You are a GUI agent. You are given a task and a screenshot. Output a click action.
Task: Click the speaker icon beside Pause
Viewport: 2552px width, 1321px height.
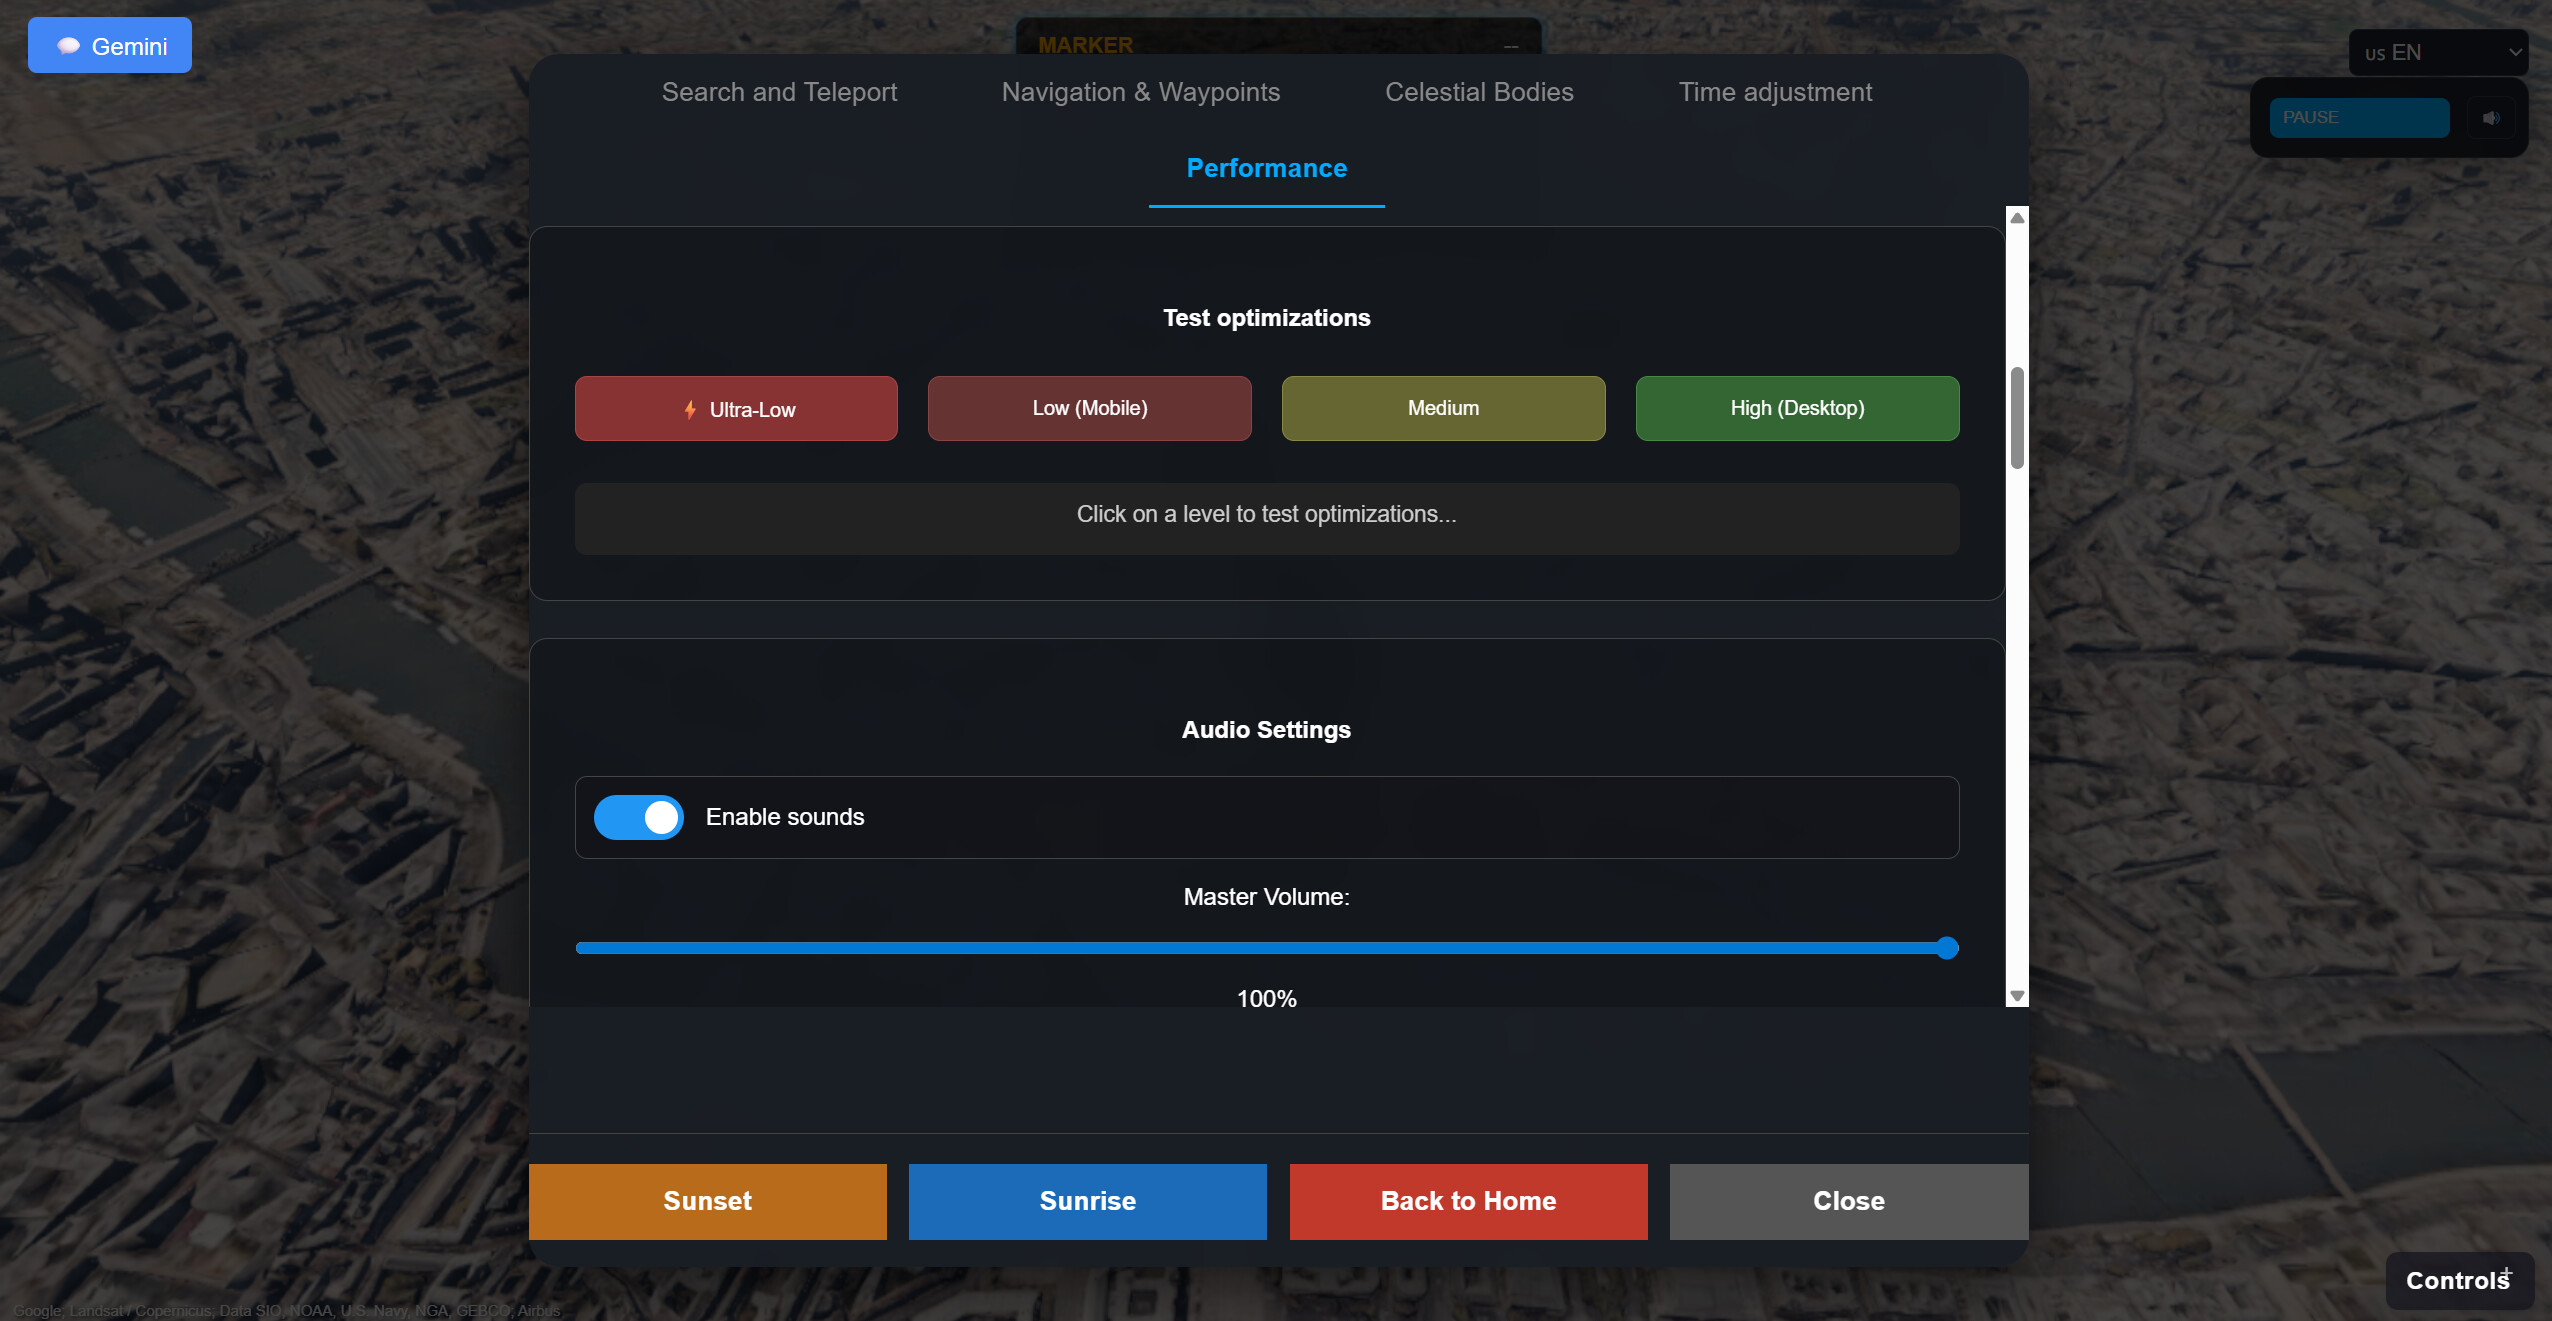(x=2491, y=118)
